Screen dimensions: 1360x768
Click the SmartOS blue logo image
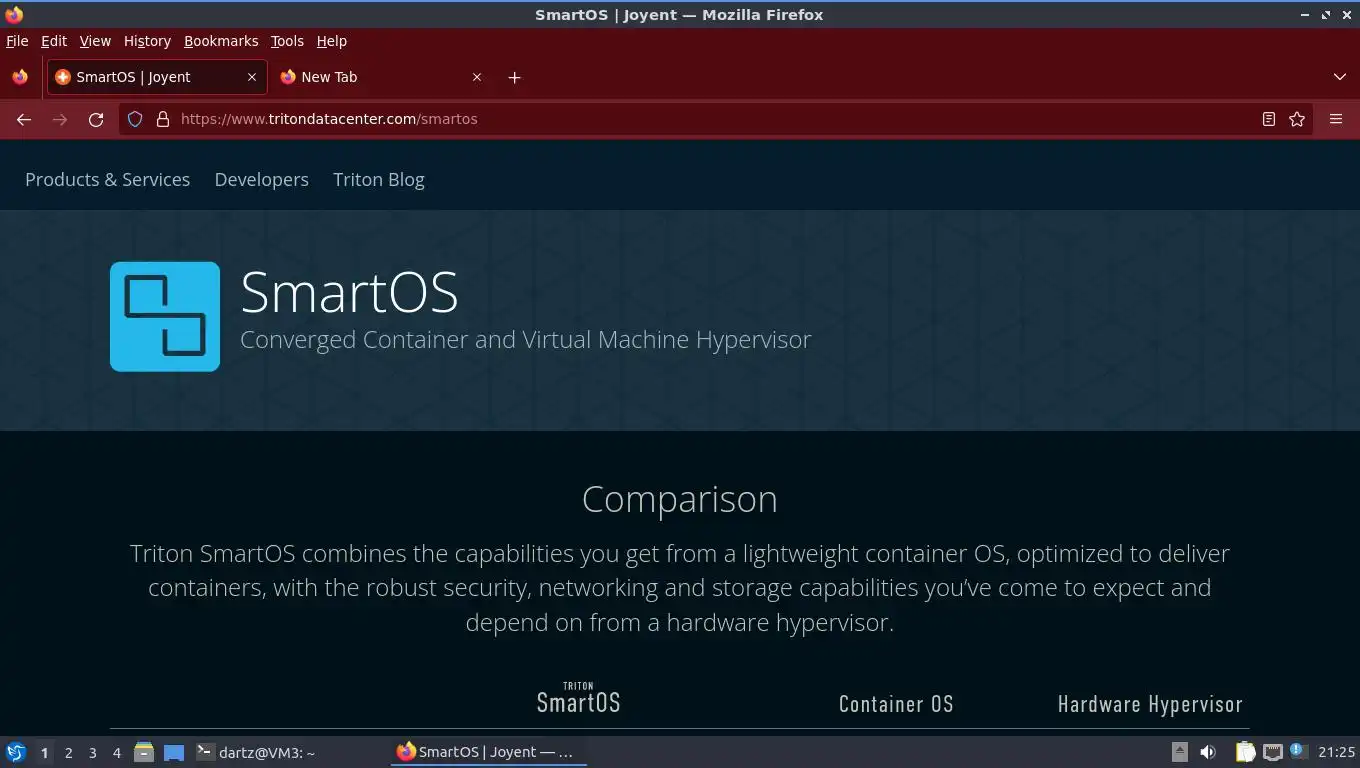(165, 317)
